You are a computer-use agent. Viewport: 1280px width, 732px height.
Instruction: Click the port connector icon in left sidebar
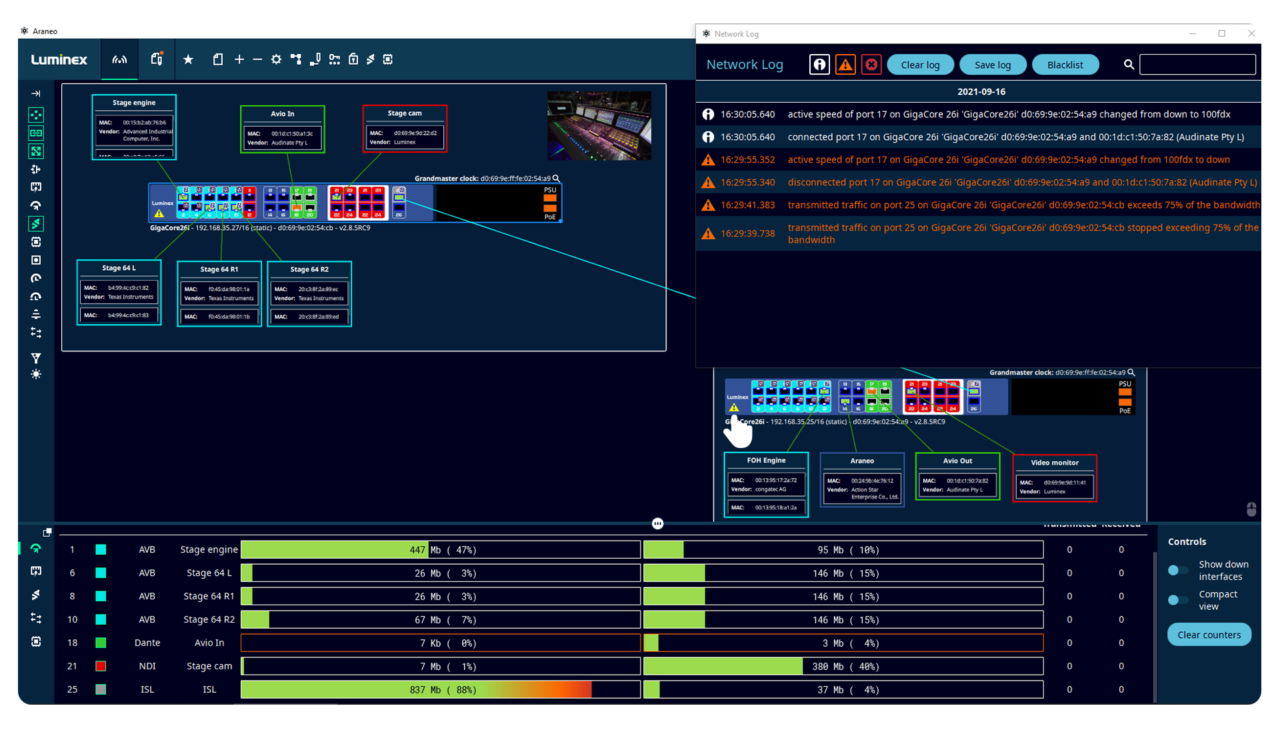tap(36, 187)
